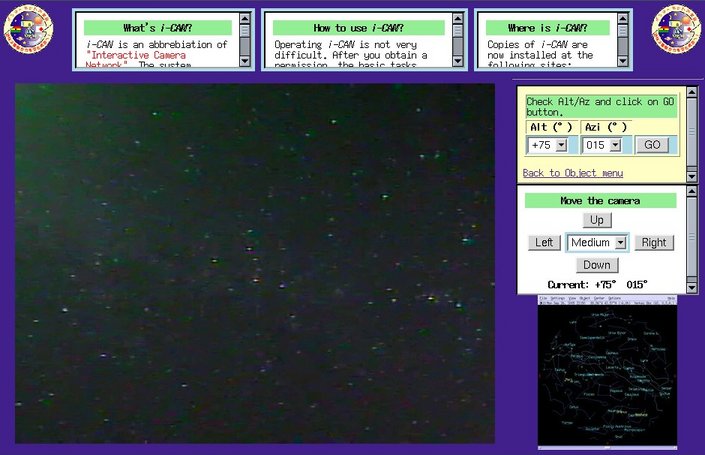The width and height of the screenshot is (705, 455).
Task: Click the Interactive Camera Network red link
Action: pyautogui.click(x=136, y=59)
